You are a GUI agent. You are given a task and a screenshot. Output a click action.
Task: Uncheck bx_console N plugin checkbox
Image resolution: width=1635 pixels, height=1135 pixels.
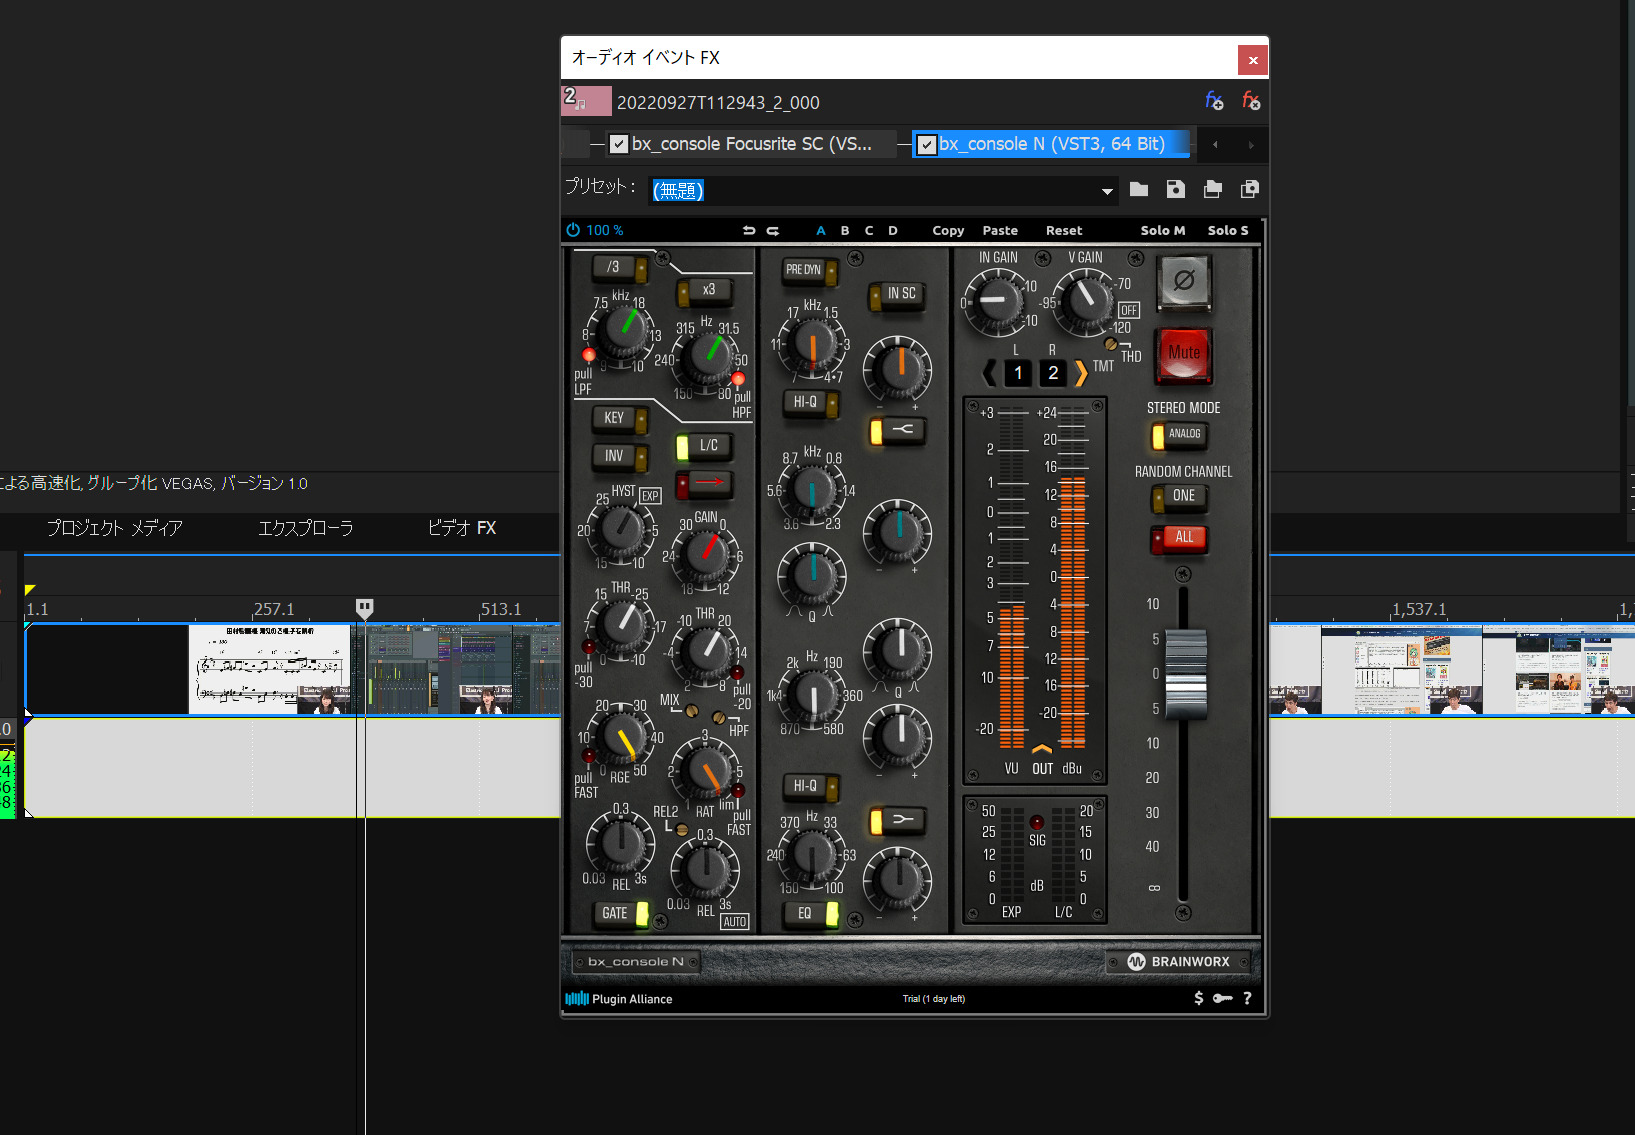926,144
